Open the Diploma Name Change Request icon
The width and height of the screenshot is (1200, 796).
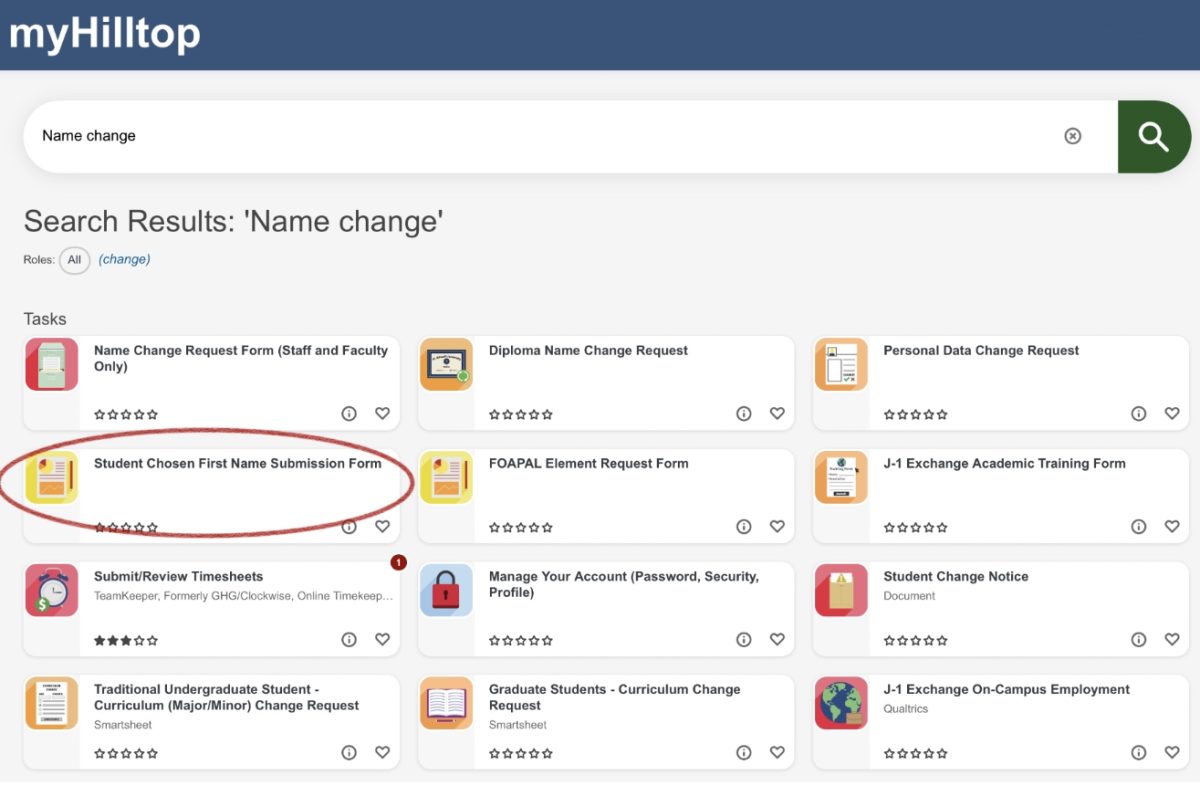point(446,364)
